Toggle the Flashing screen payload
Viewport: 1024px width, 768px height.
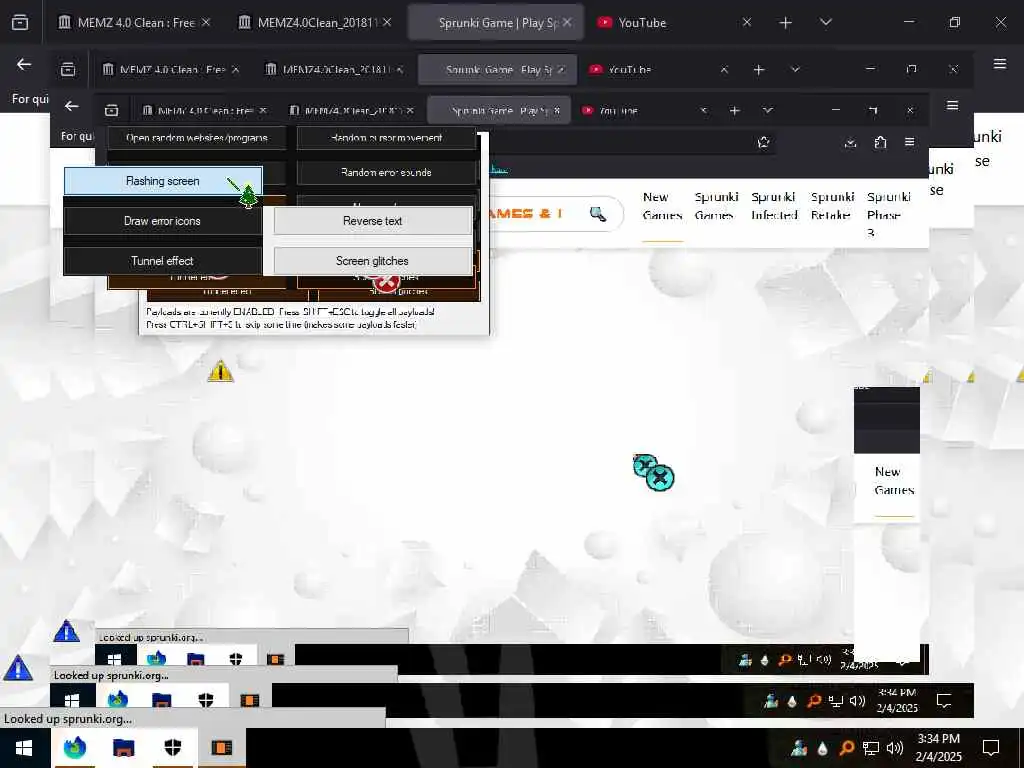(163, 181)
